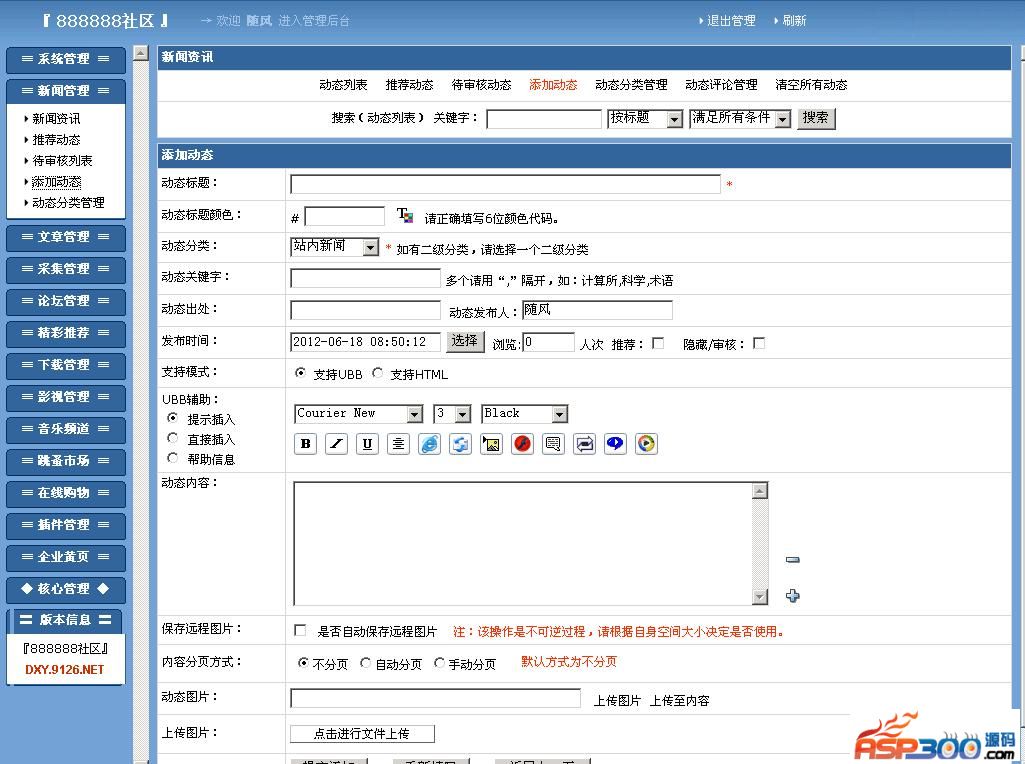
Task: Expand the 文章管理 sidebar section
Action: [65, 237]
